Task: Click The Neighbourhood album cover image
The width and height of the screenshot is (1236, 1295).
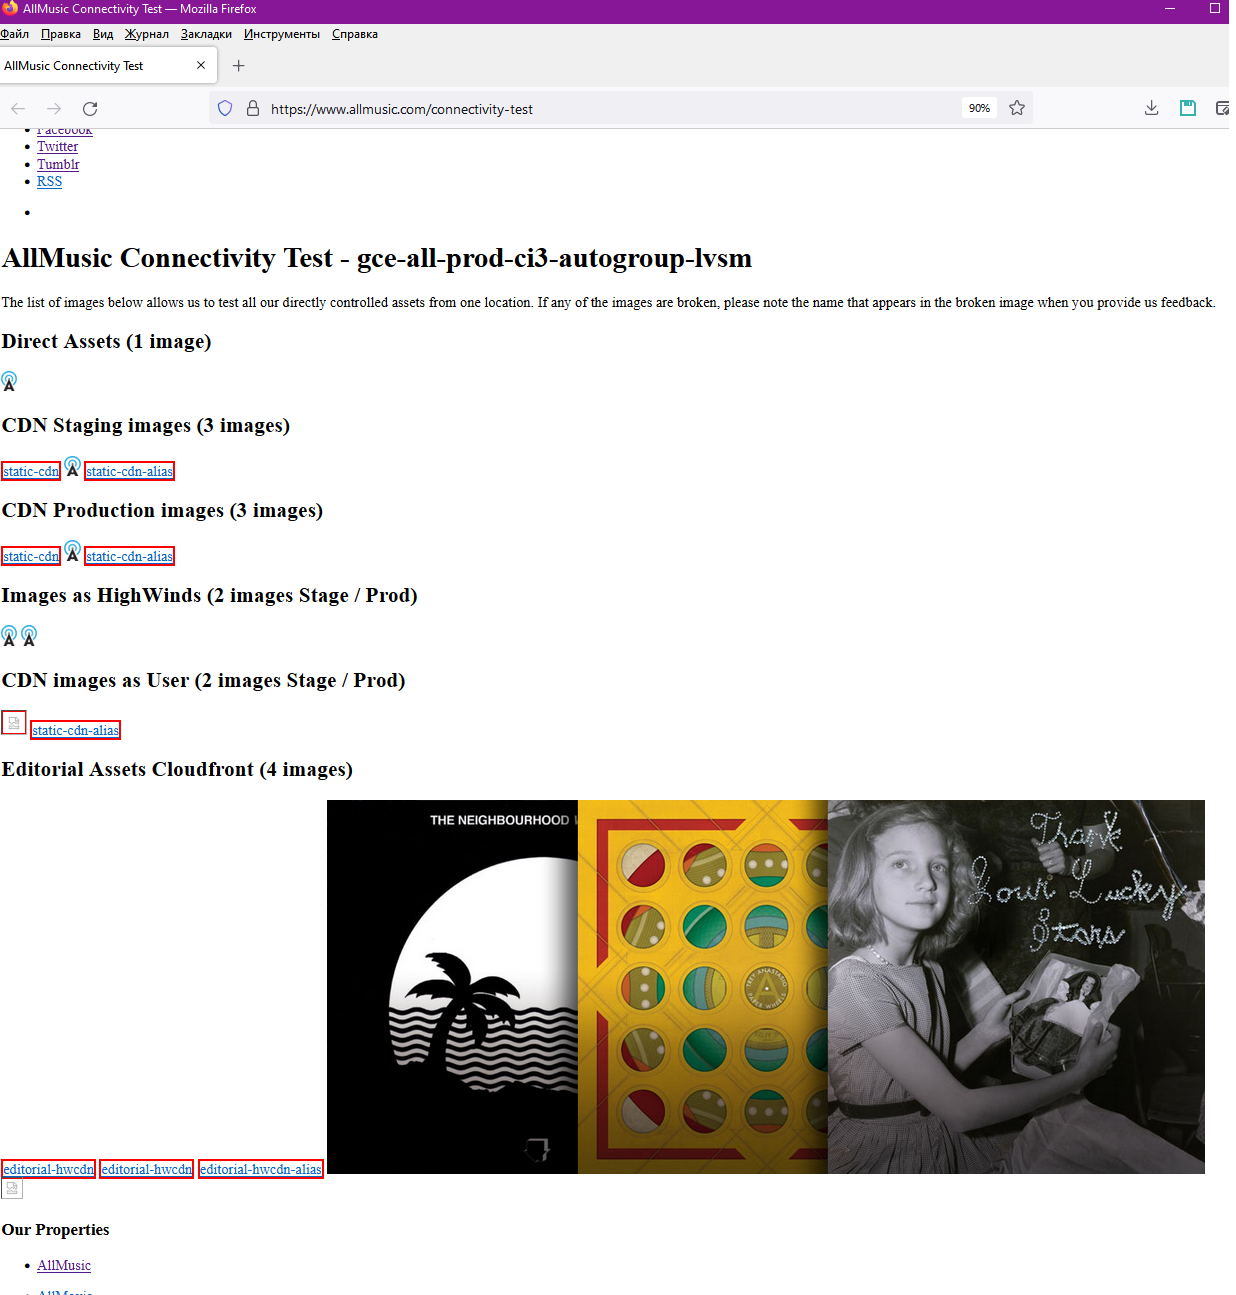Action: 452,987
